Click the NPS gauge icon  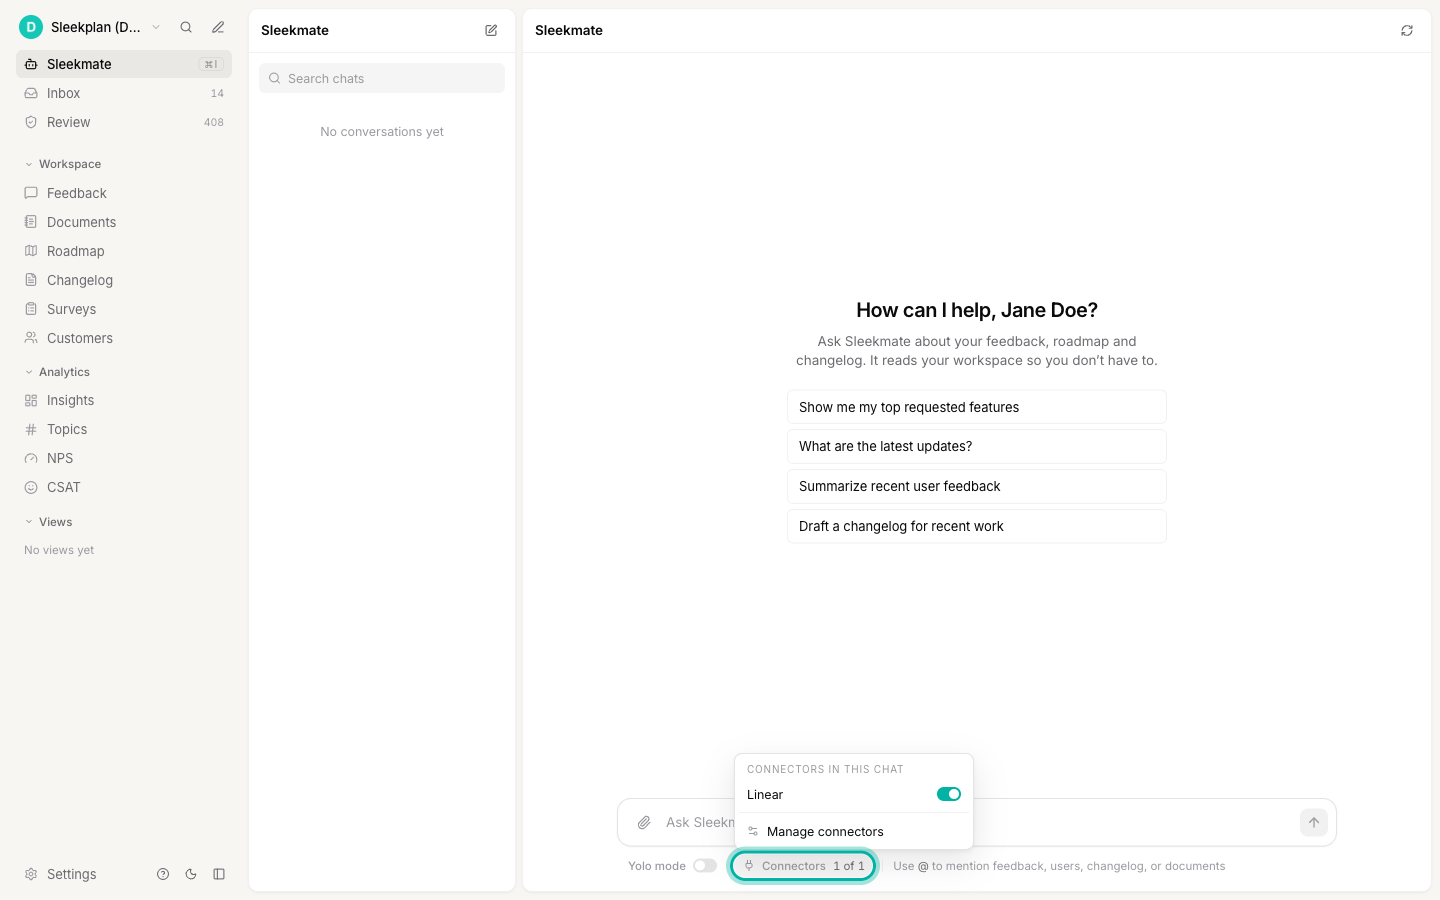click(31, 458)
